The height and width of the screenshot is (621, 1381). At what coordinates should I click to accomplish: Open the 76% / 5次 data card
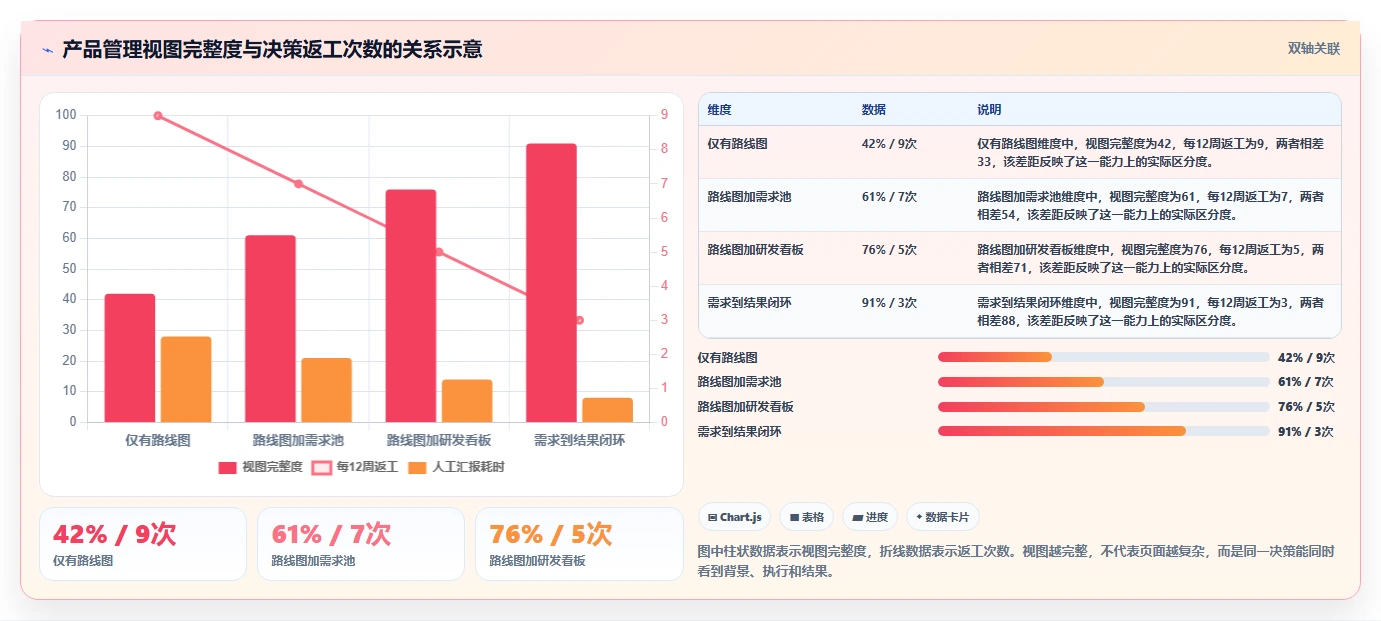pyautogui.click(x=578, y=544)
